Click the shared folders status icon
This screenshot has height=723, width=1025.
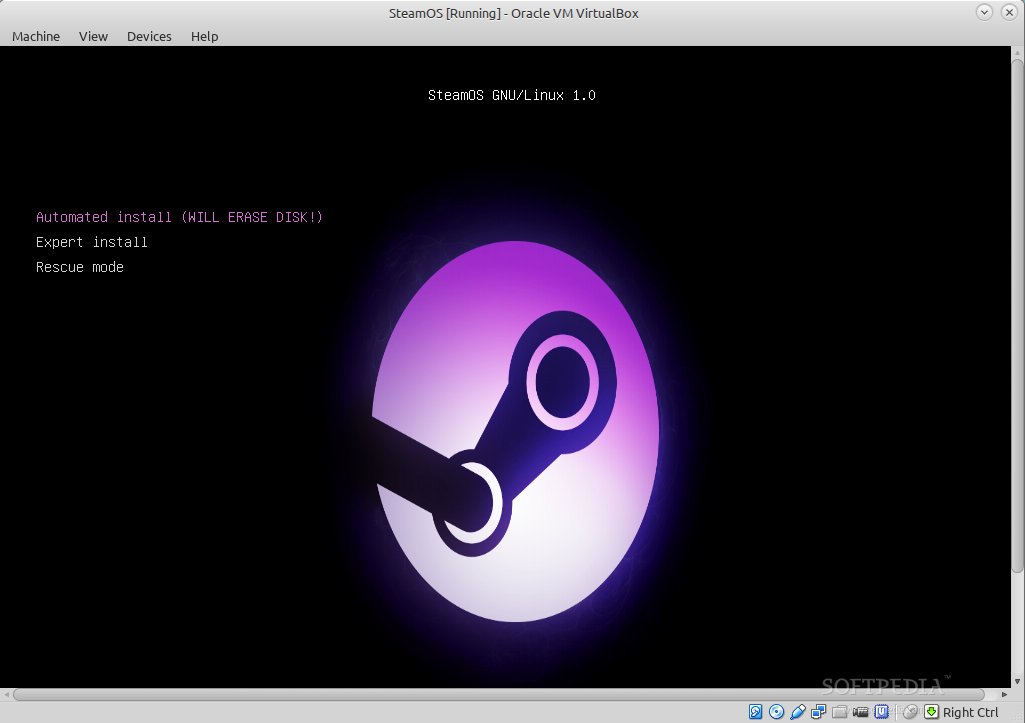(839, 711)
